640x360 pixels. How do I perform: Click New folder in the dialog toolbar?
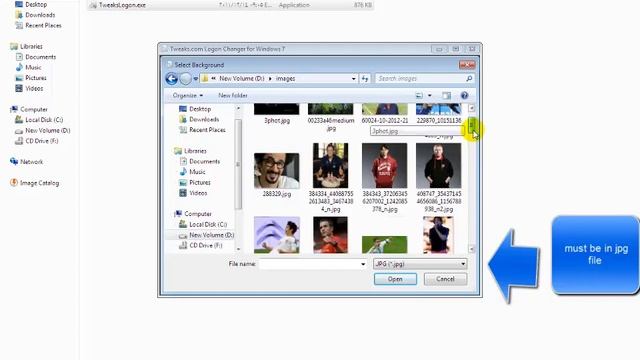pyautogui.click(x=233, y=95)
